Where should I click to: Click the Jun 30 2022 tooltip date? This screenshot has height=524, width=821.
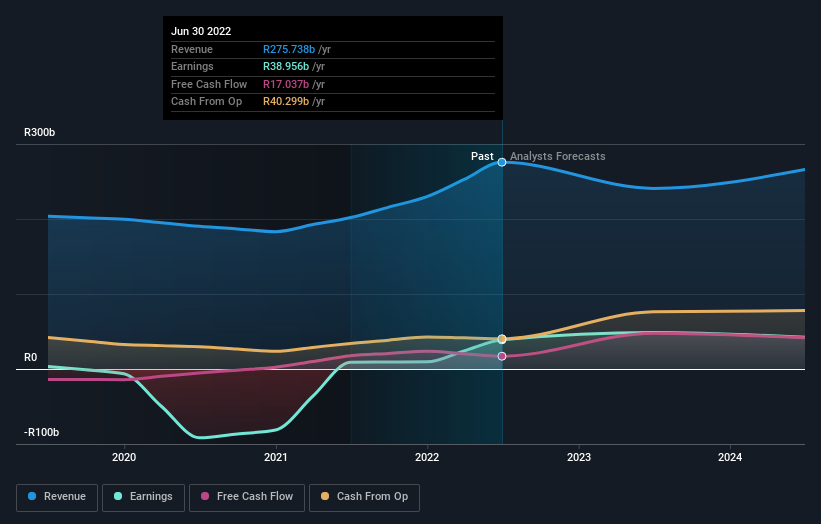click(x=201, y=31)
